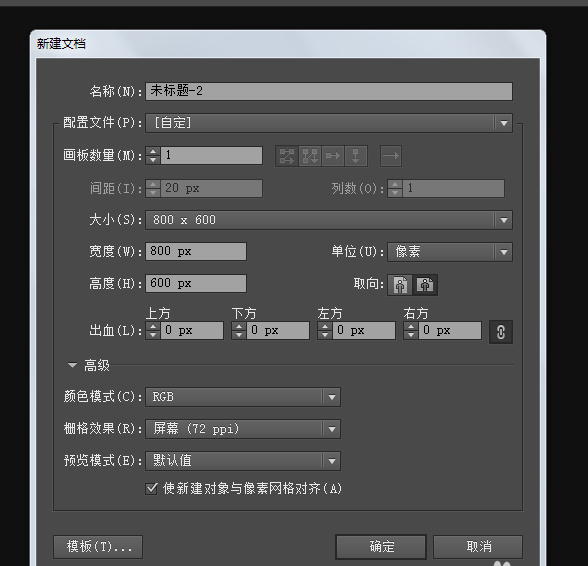Click the 列数 columns field

point(454,188)
